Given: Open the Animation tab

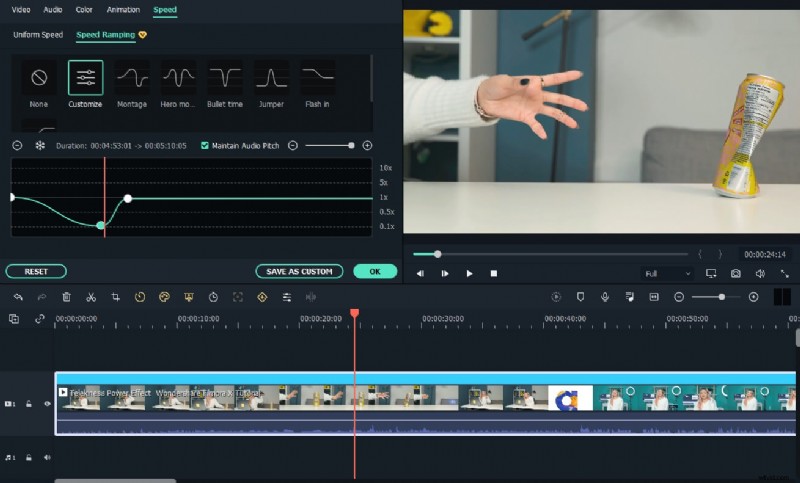Looking at the screenshot, I should [x=123, y=10].
